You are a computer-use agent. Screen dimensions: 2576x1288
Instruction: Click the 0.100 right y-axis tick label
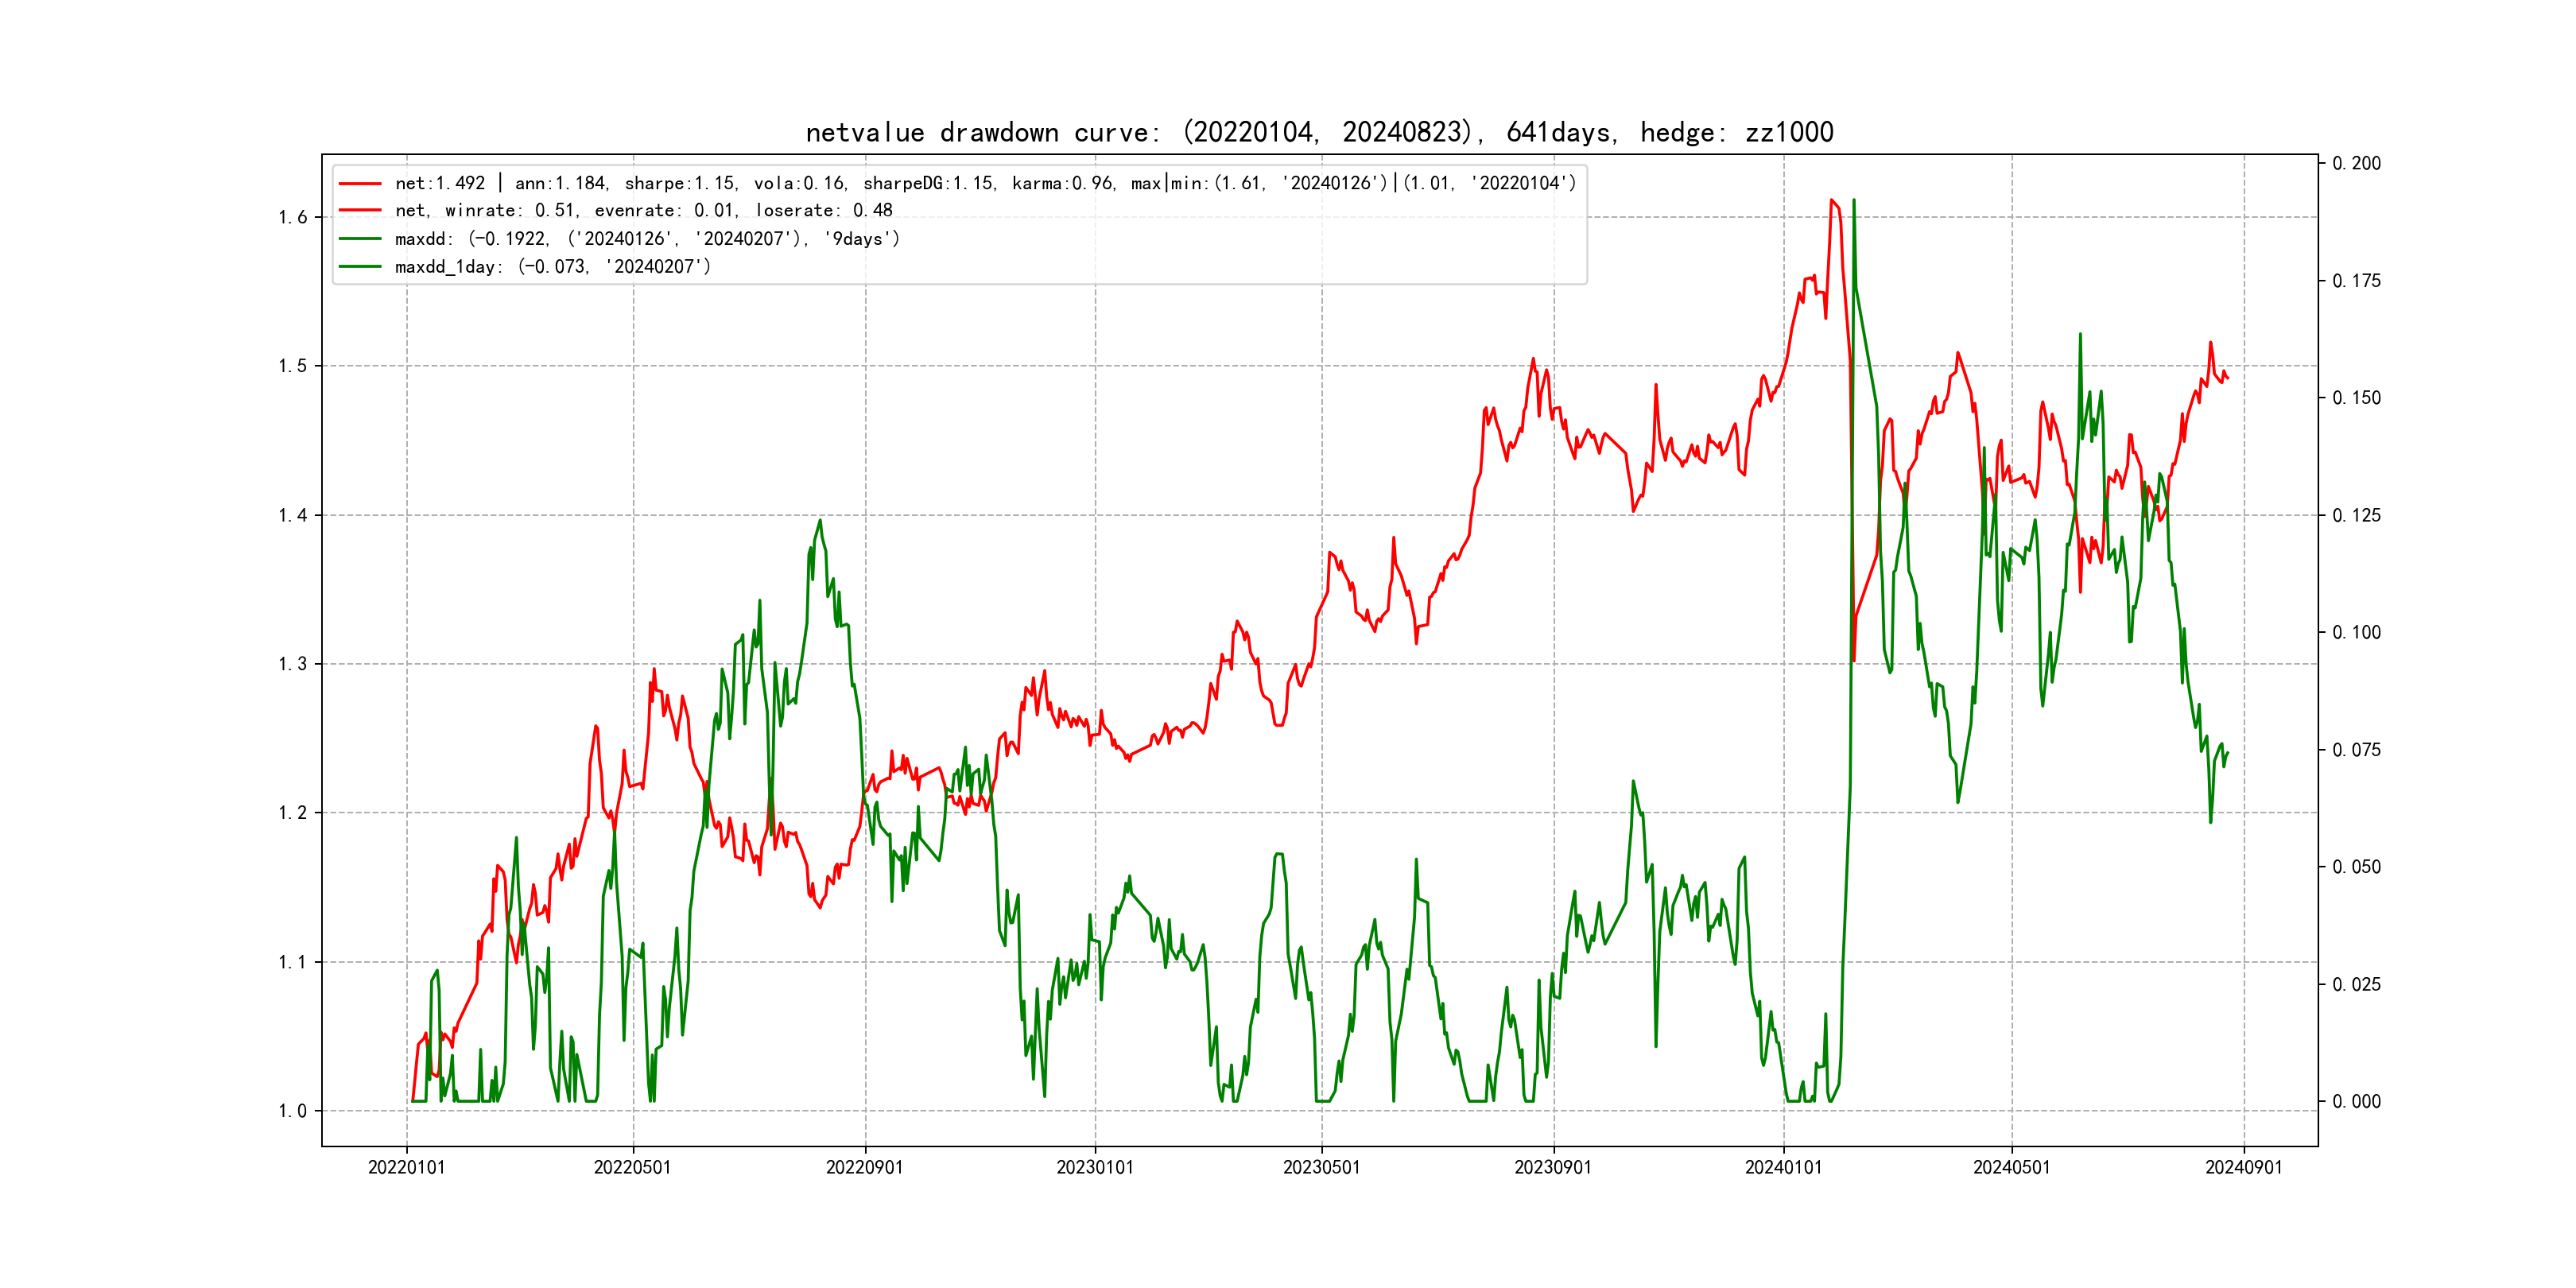(2356, 633)
